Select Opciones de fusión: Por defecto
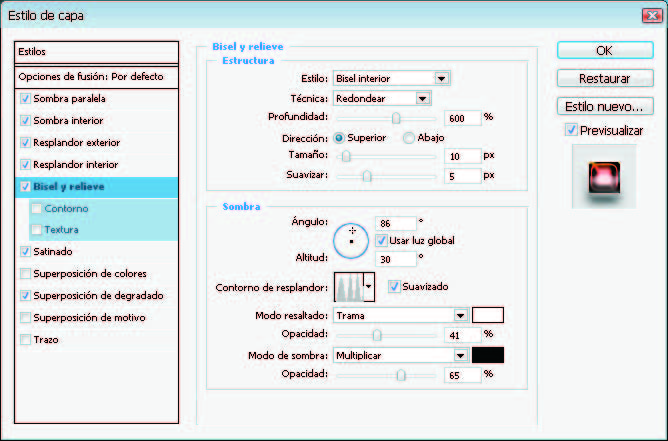 96,77
